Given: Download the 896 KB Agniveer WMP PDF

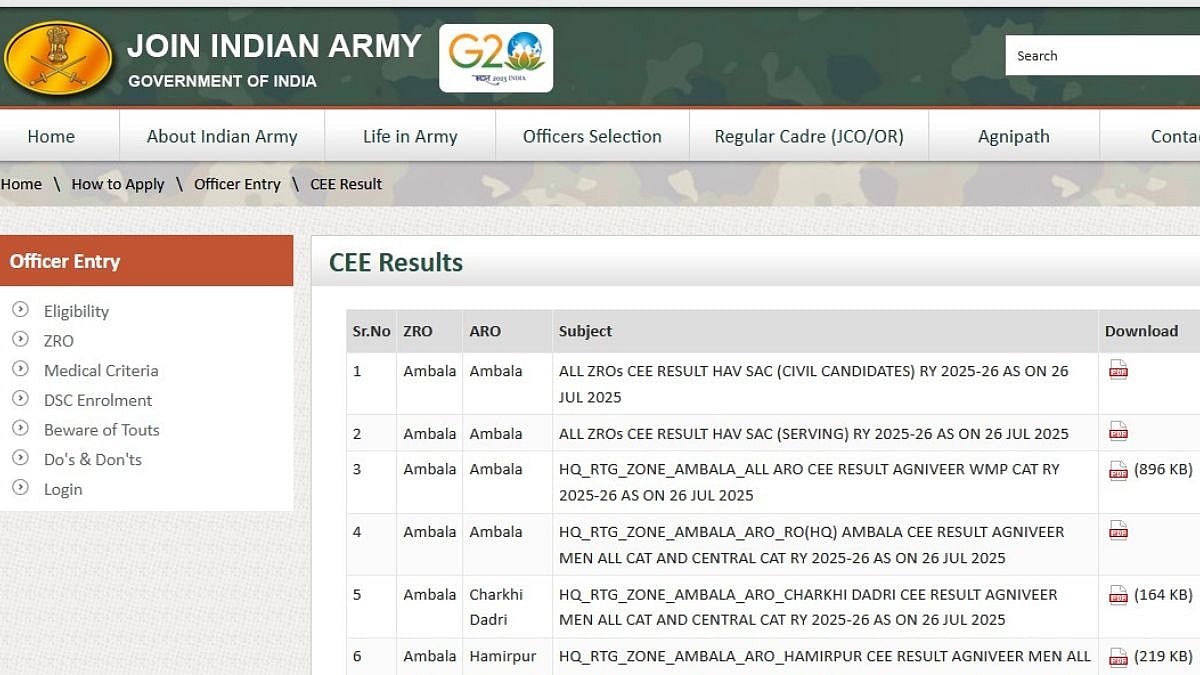Looking at the screenshot, I should [1118, 470].
